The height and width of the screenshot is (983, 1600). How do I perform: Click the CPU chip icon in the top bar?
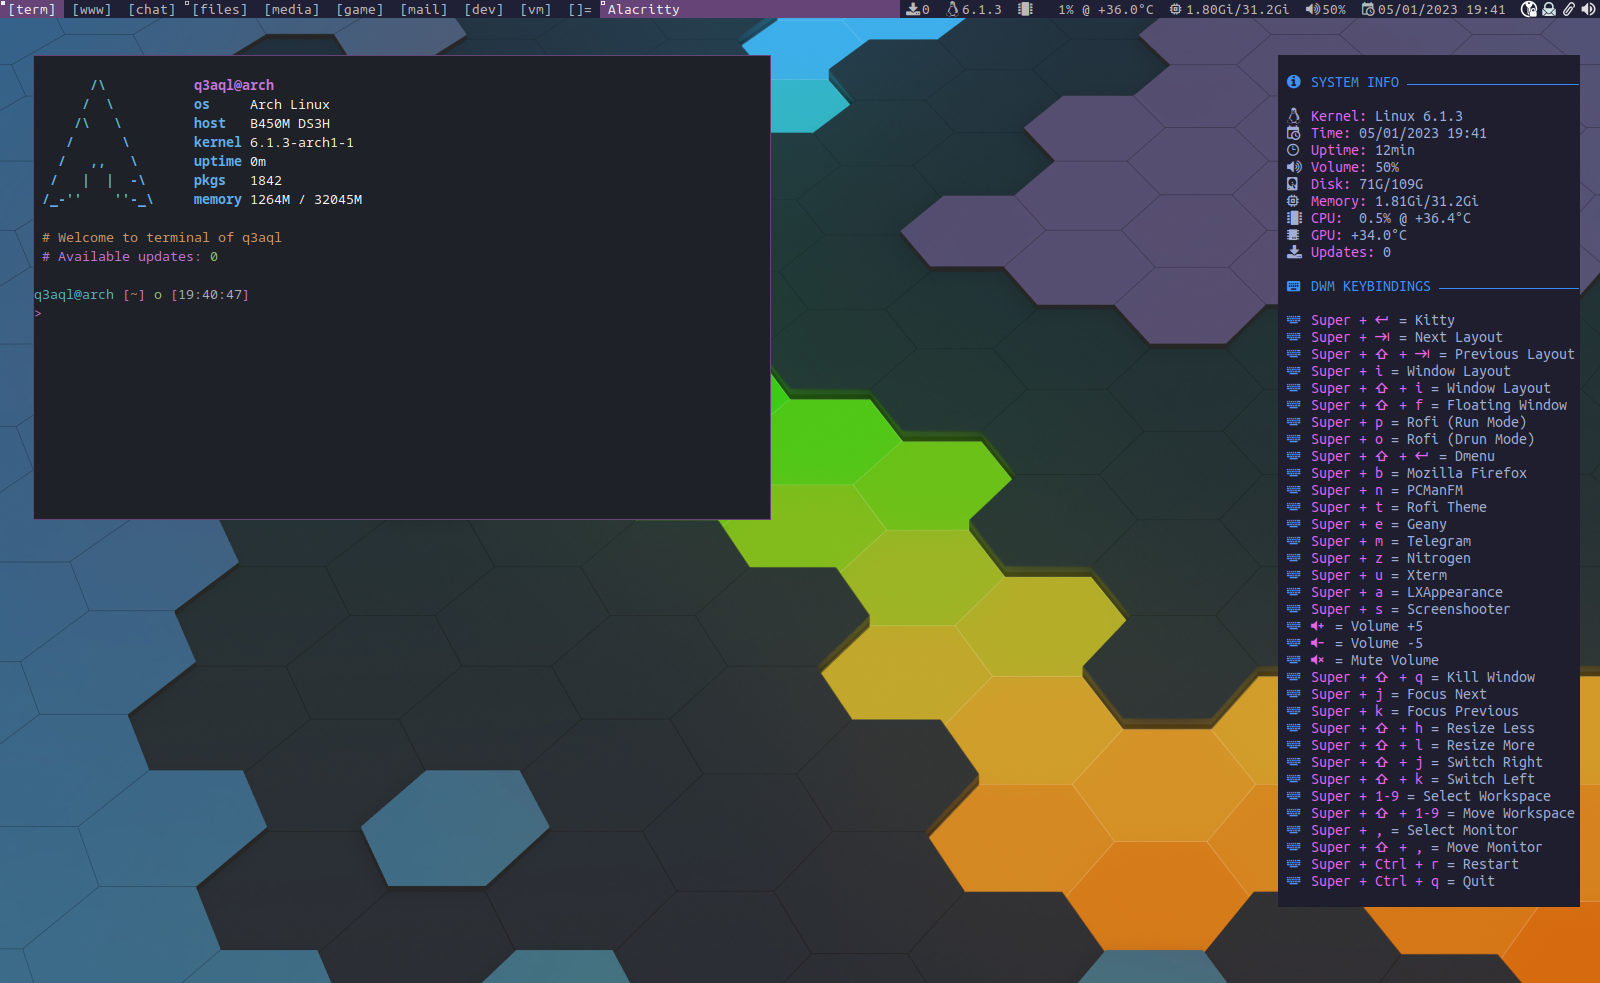[x=1025, y=9]
